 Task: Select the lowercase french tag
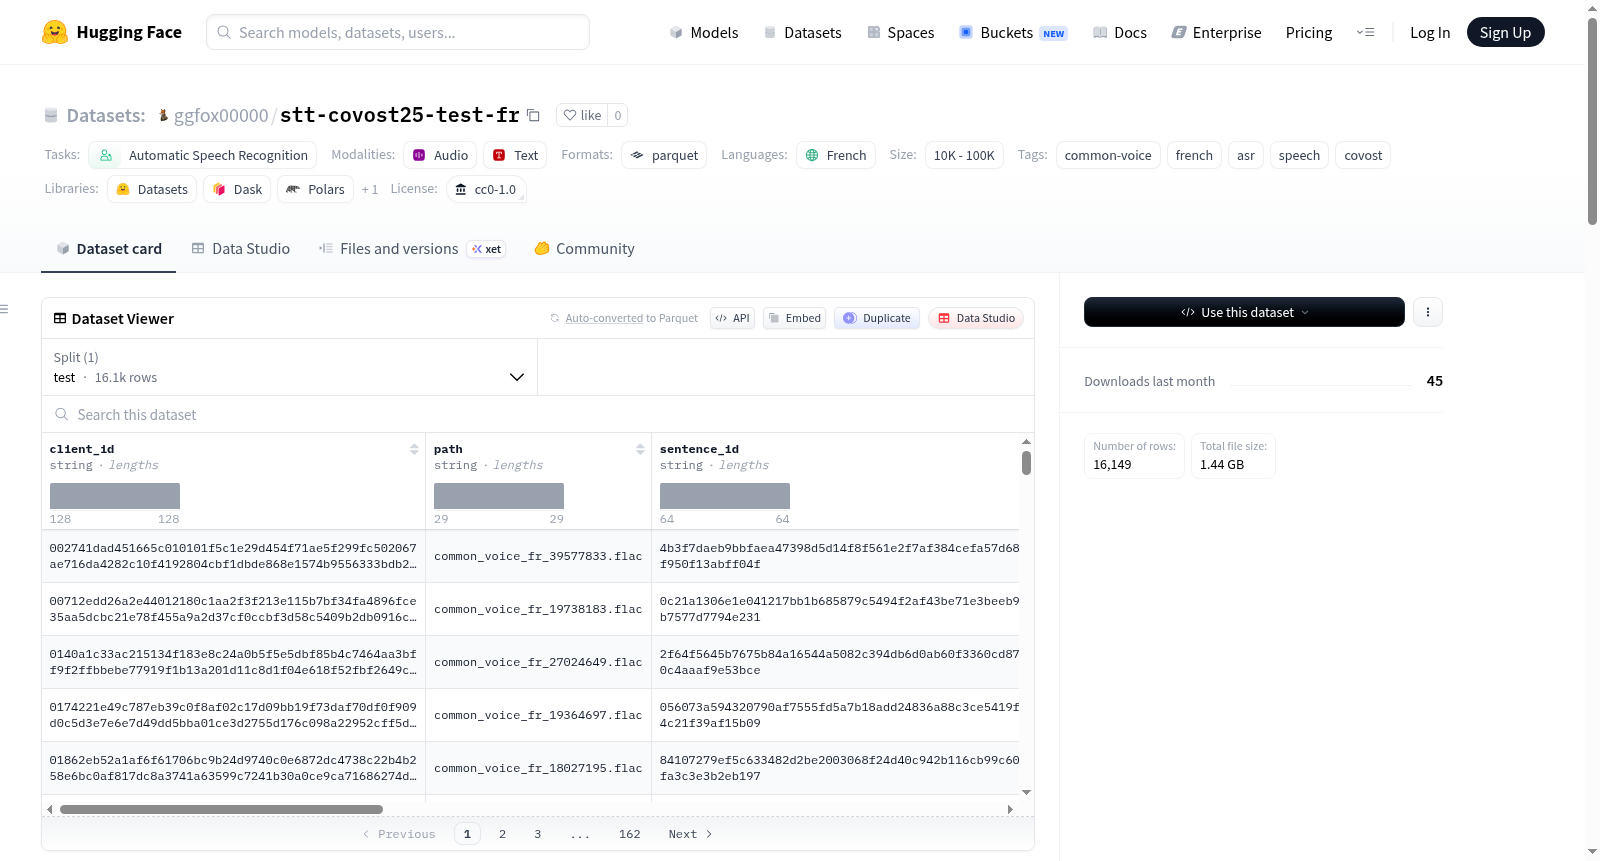tap(1194, 155)
